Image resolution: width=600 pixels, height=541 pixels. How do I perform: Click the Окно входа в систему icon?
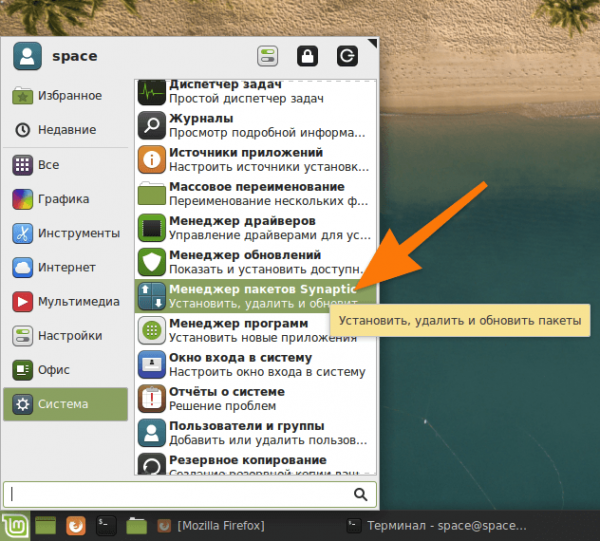point(152,365)
